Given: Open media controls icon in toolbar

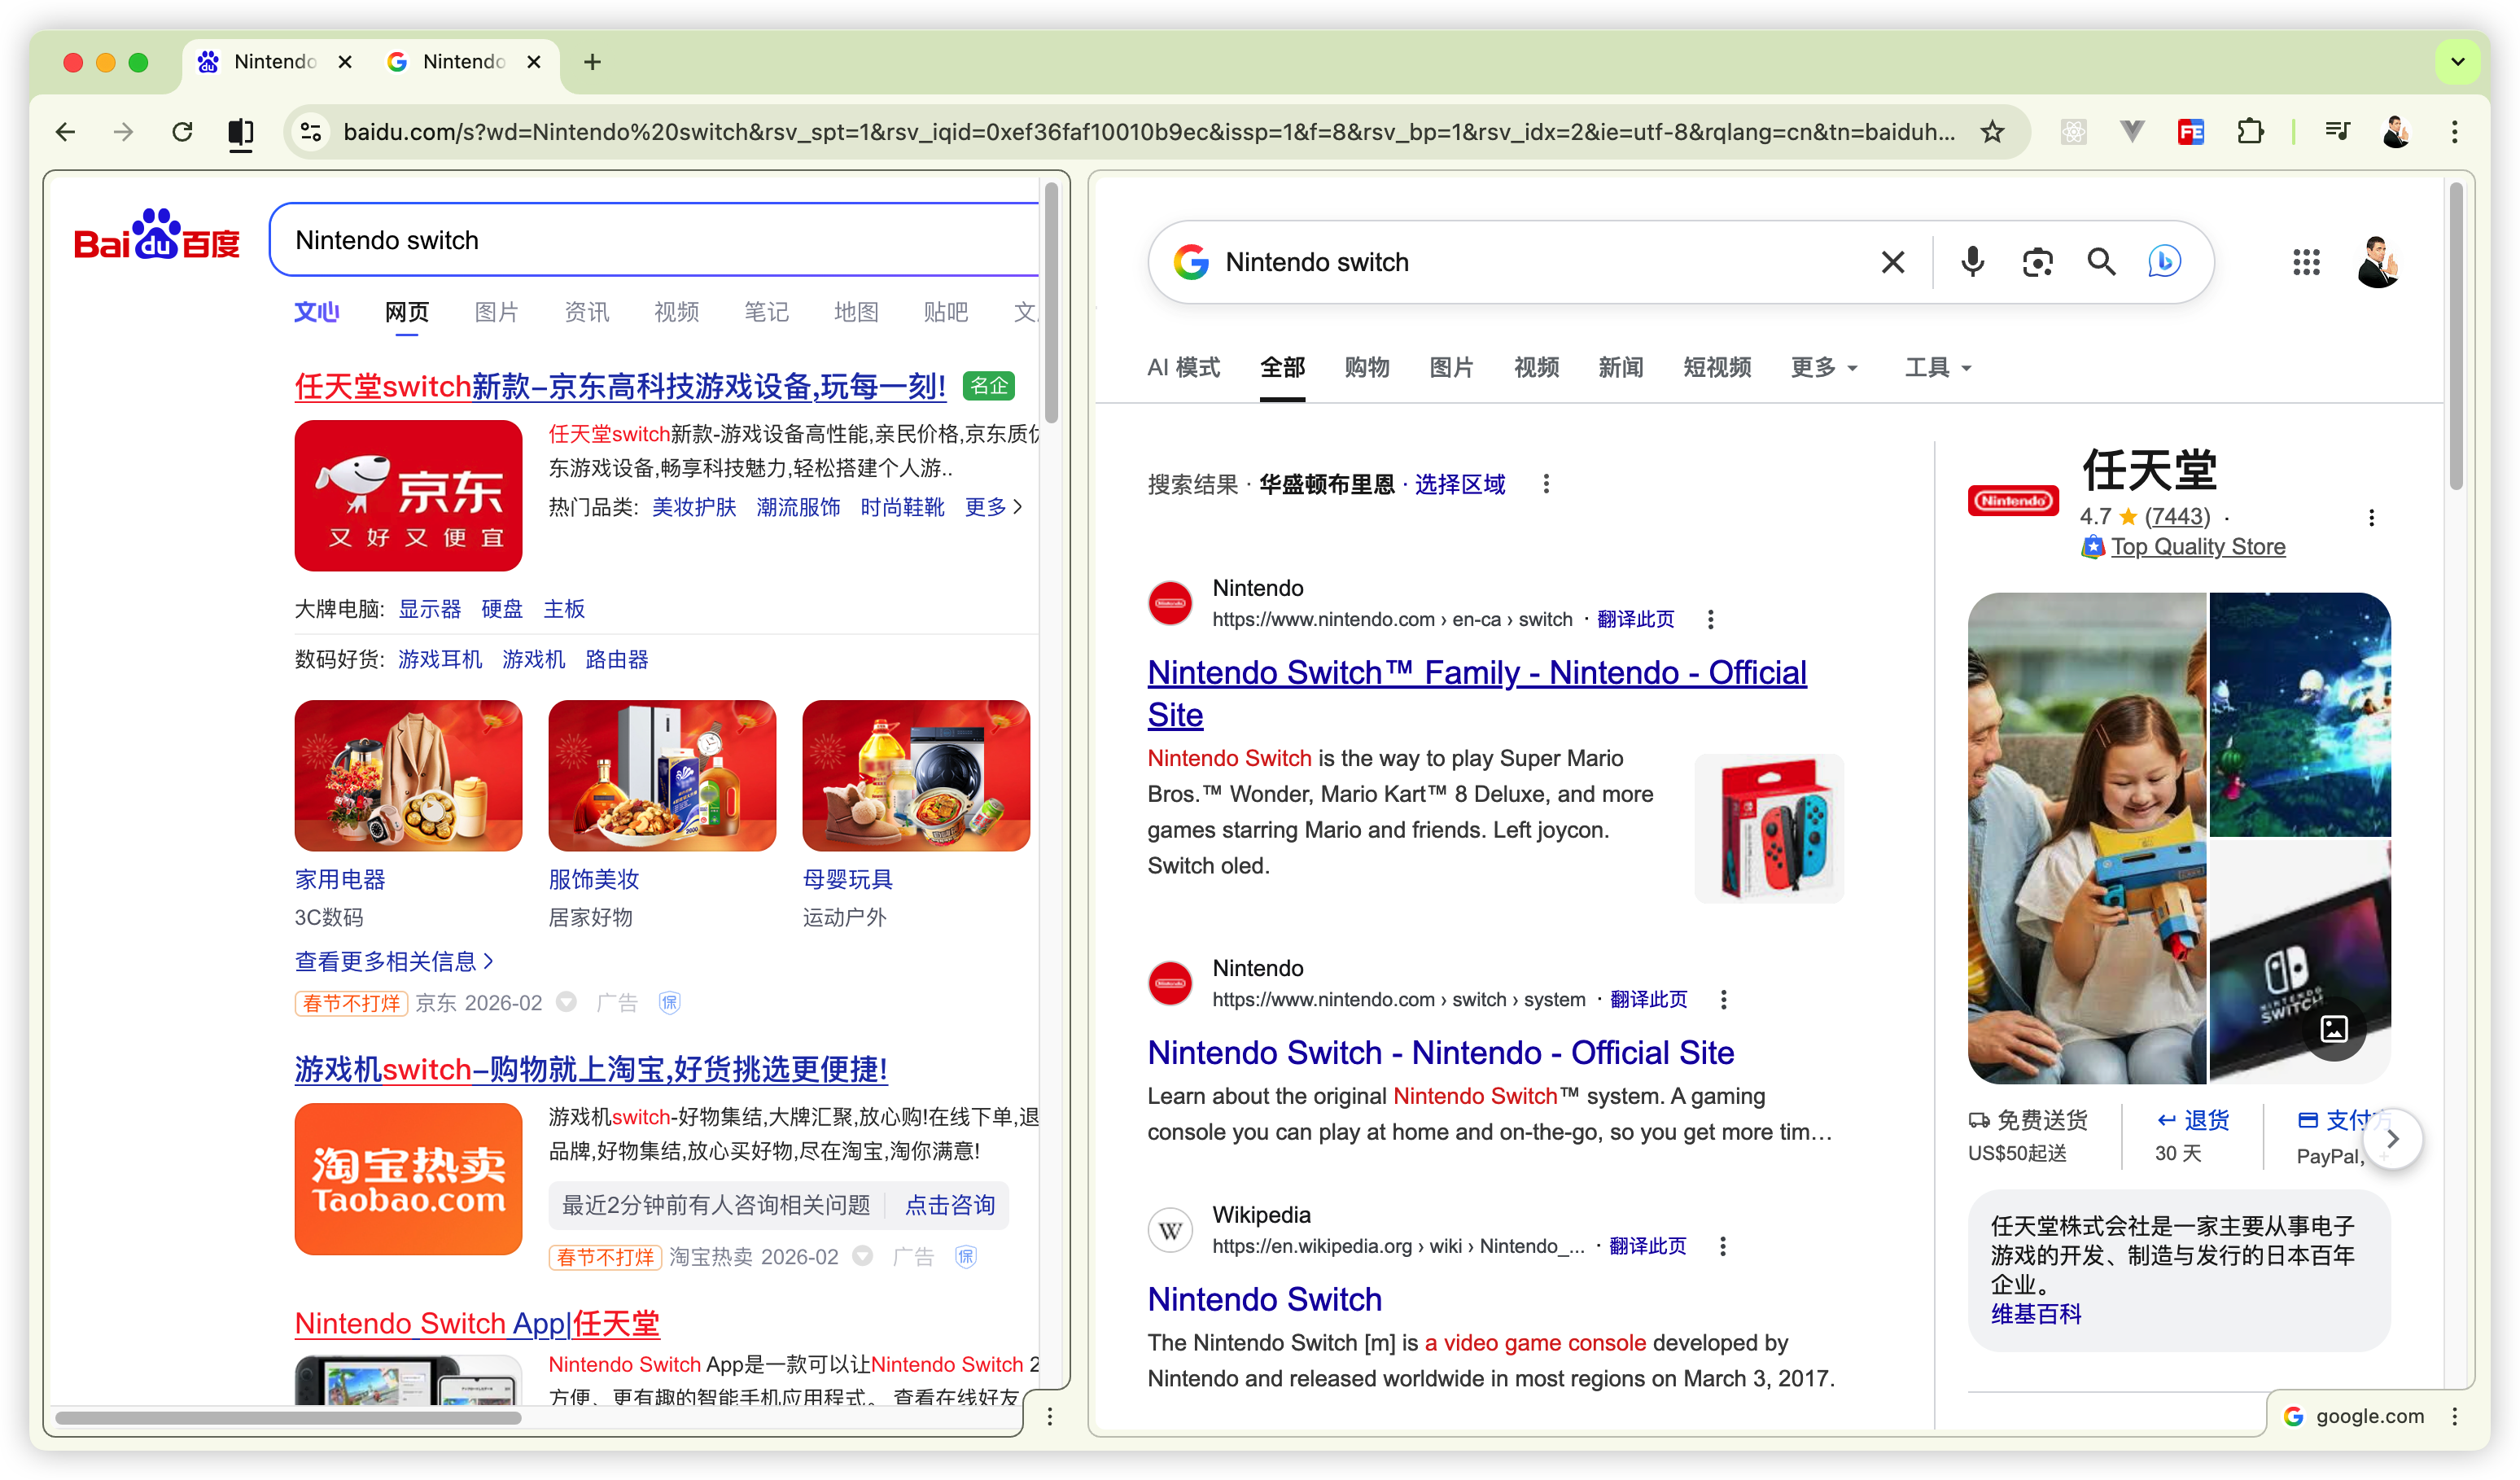Looking at the screenshot, I should point(2337,132).
